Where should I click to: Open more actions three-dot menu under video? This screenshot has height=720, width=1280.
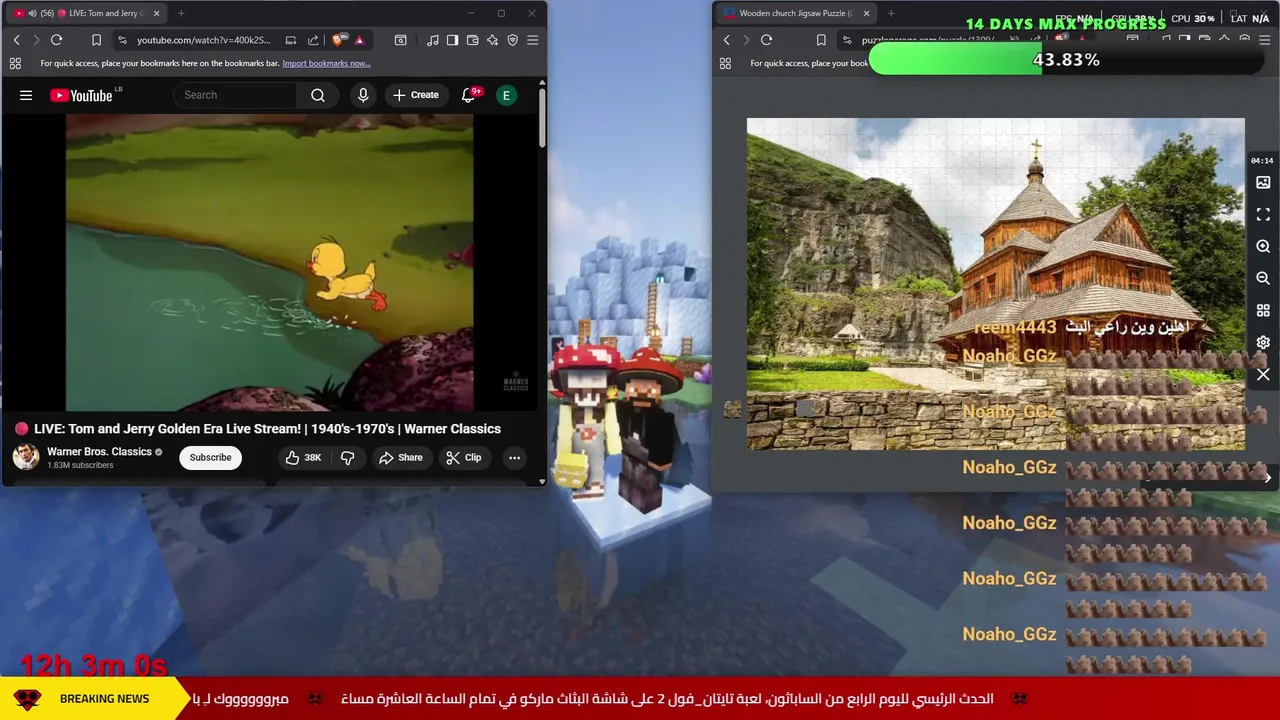[514, 457]
